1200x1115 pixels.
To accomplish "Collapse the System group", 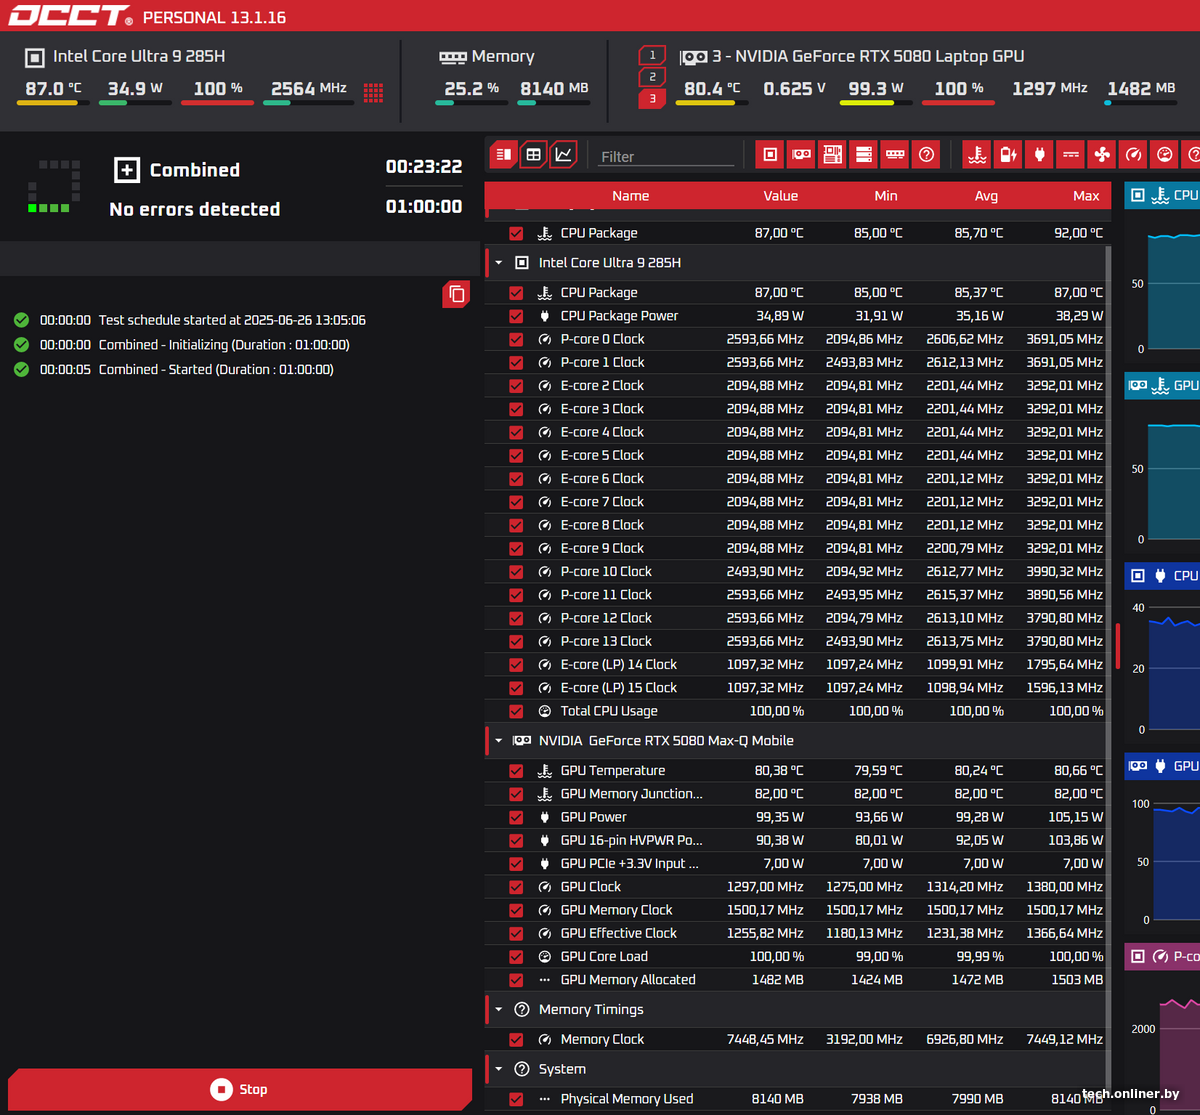I will click(499, 1069).
